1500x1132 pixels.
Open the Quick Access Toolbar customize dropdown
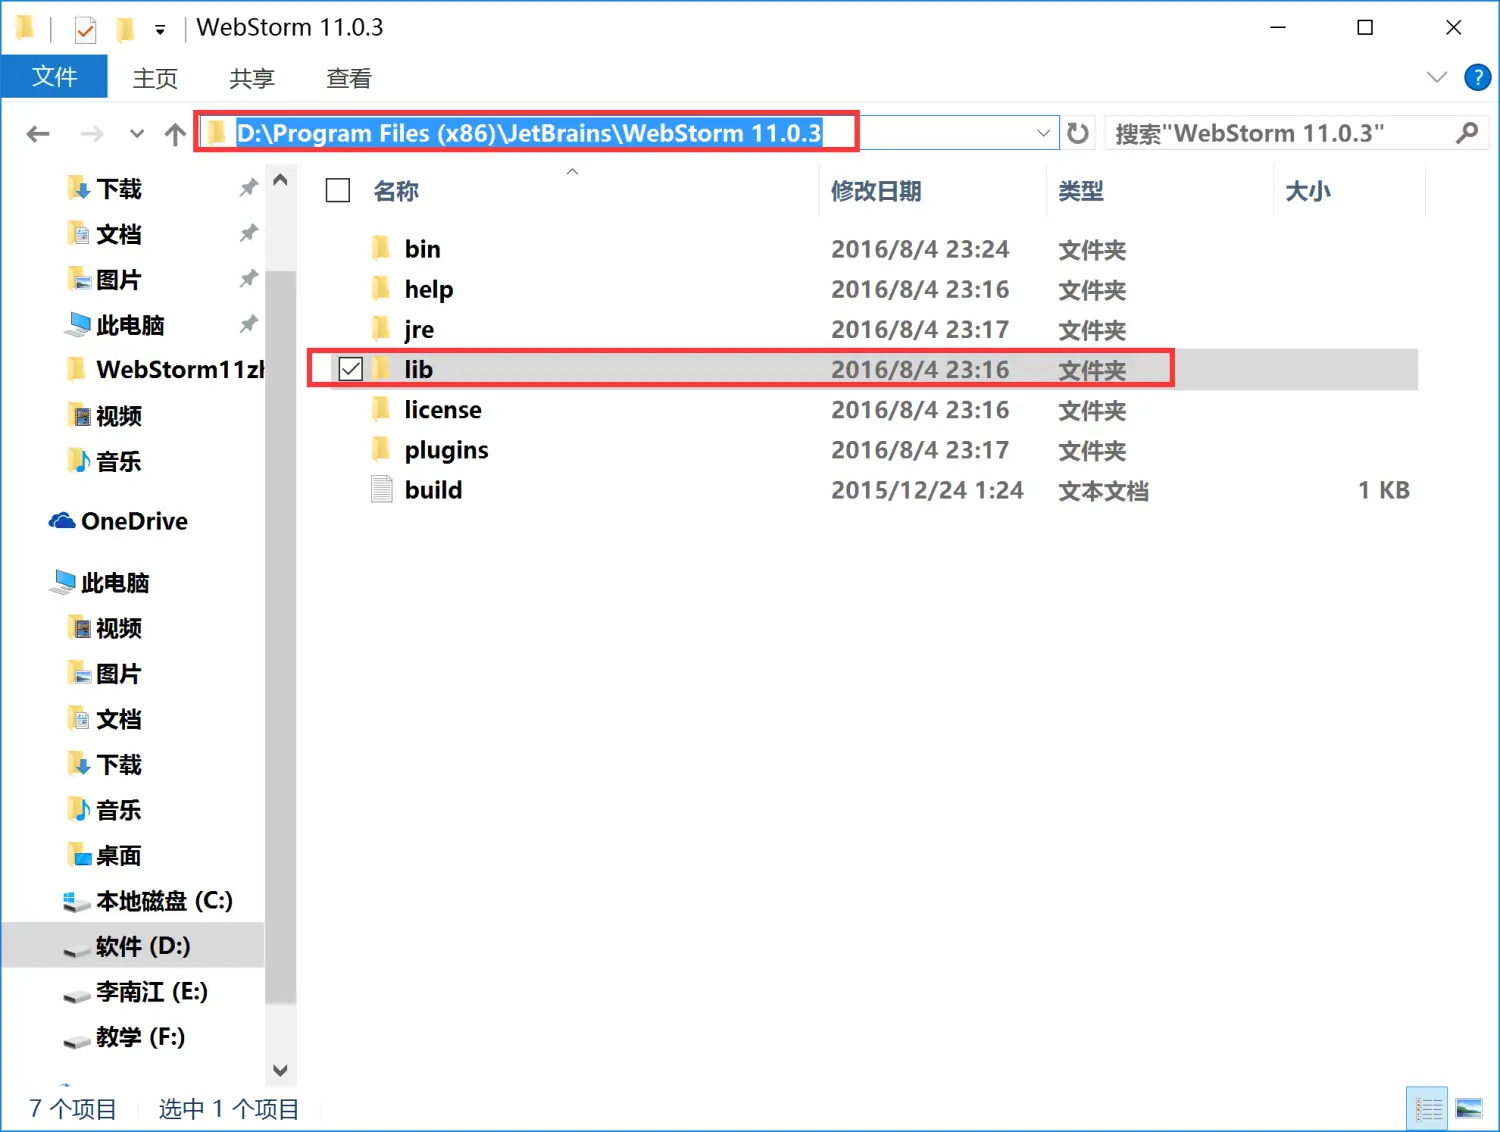[x=160, y=30]
